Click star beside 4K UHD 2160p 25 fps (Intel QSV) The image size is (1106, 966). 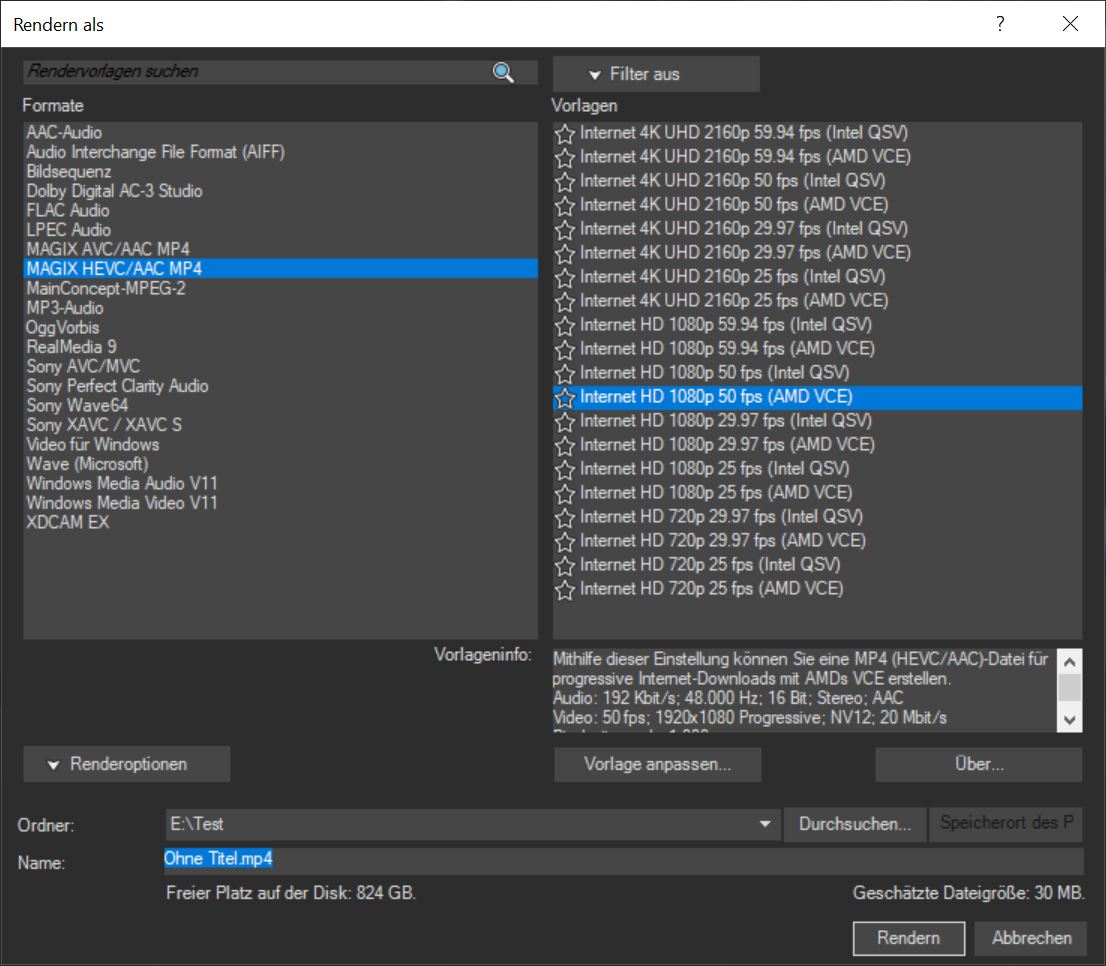click(x=564, y=277)
